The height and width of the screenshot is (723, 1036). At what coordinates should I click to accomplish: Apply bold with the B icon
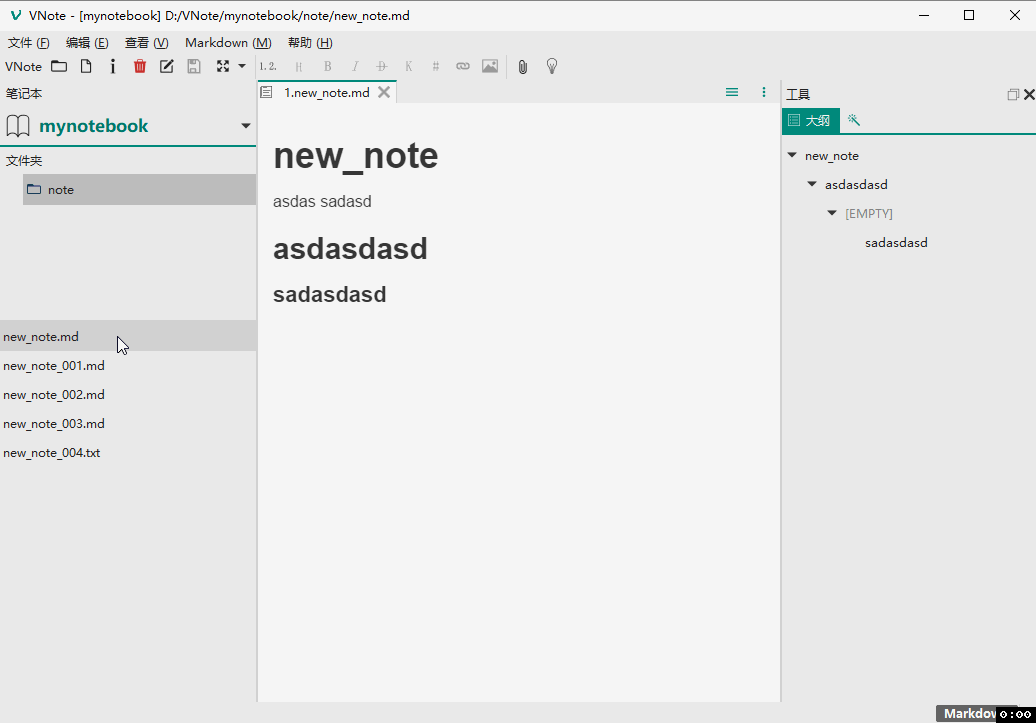[x=327, y=66]
